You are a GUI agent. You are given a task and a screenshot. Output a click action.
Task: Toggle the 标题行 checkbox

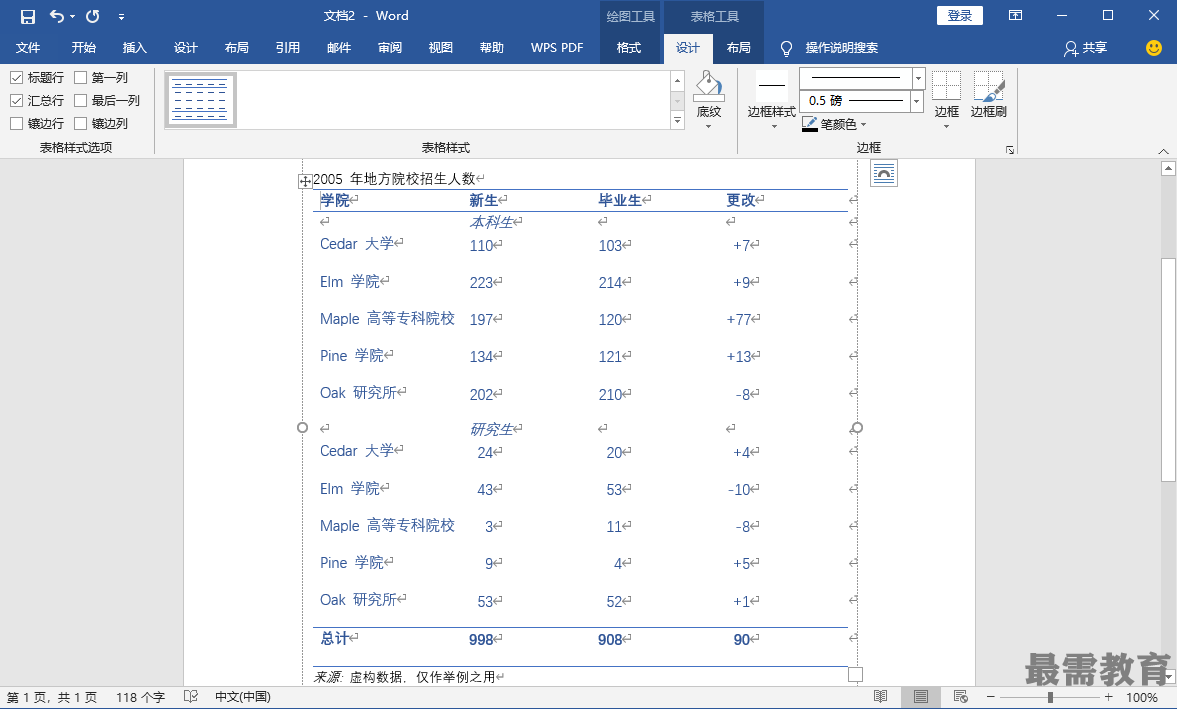pyautogui.click(x=17, y=77)
